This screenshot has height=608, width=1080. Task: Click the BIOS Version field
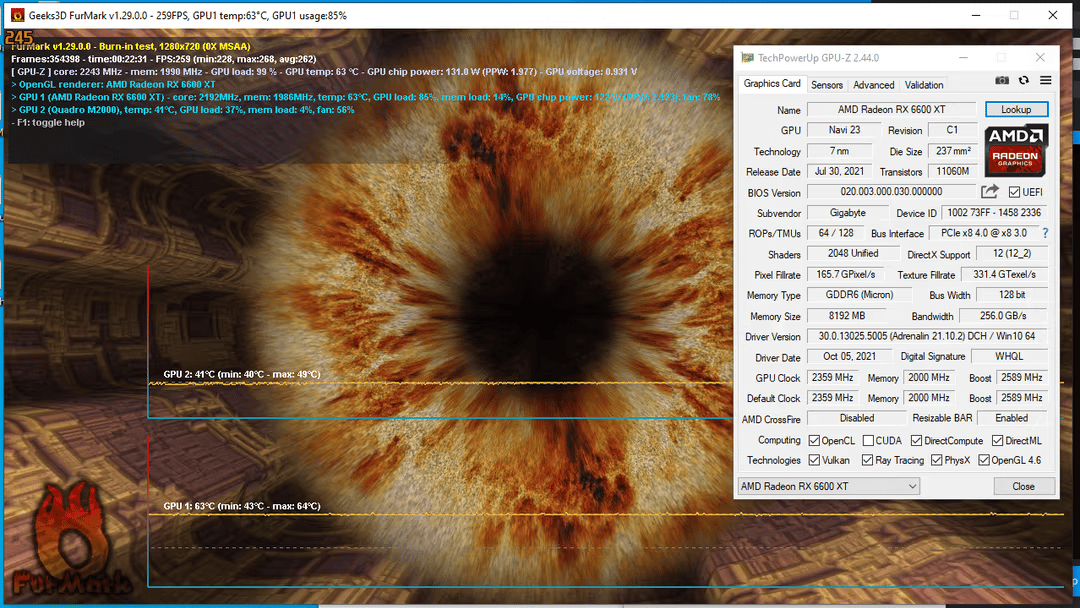coord(891,191)
